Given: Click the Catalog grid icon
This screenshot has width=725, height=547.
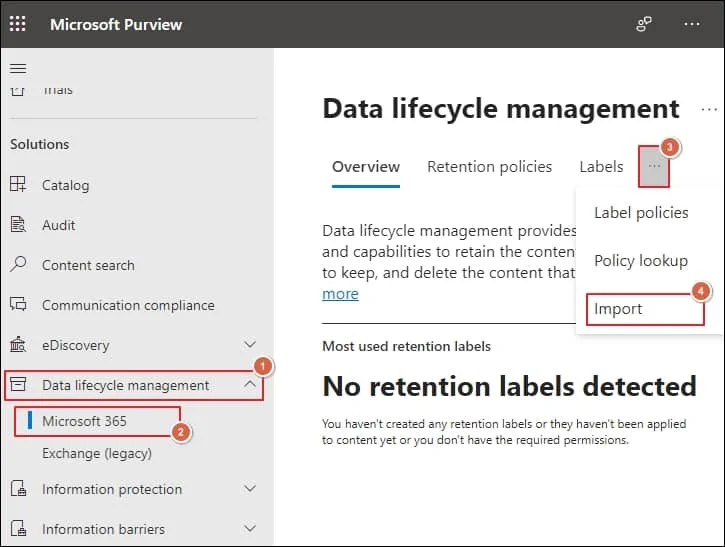Looking at the screenshot, I should 18,184.
